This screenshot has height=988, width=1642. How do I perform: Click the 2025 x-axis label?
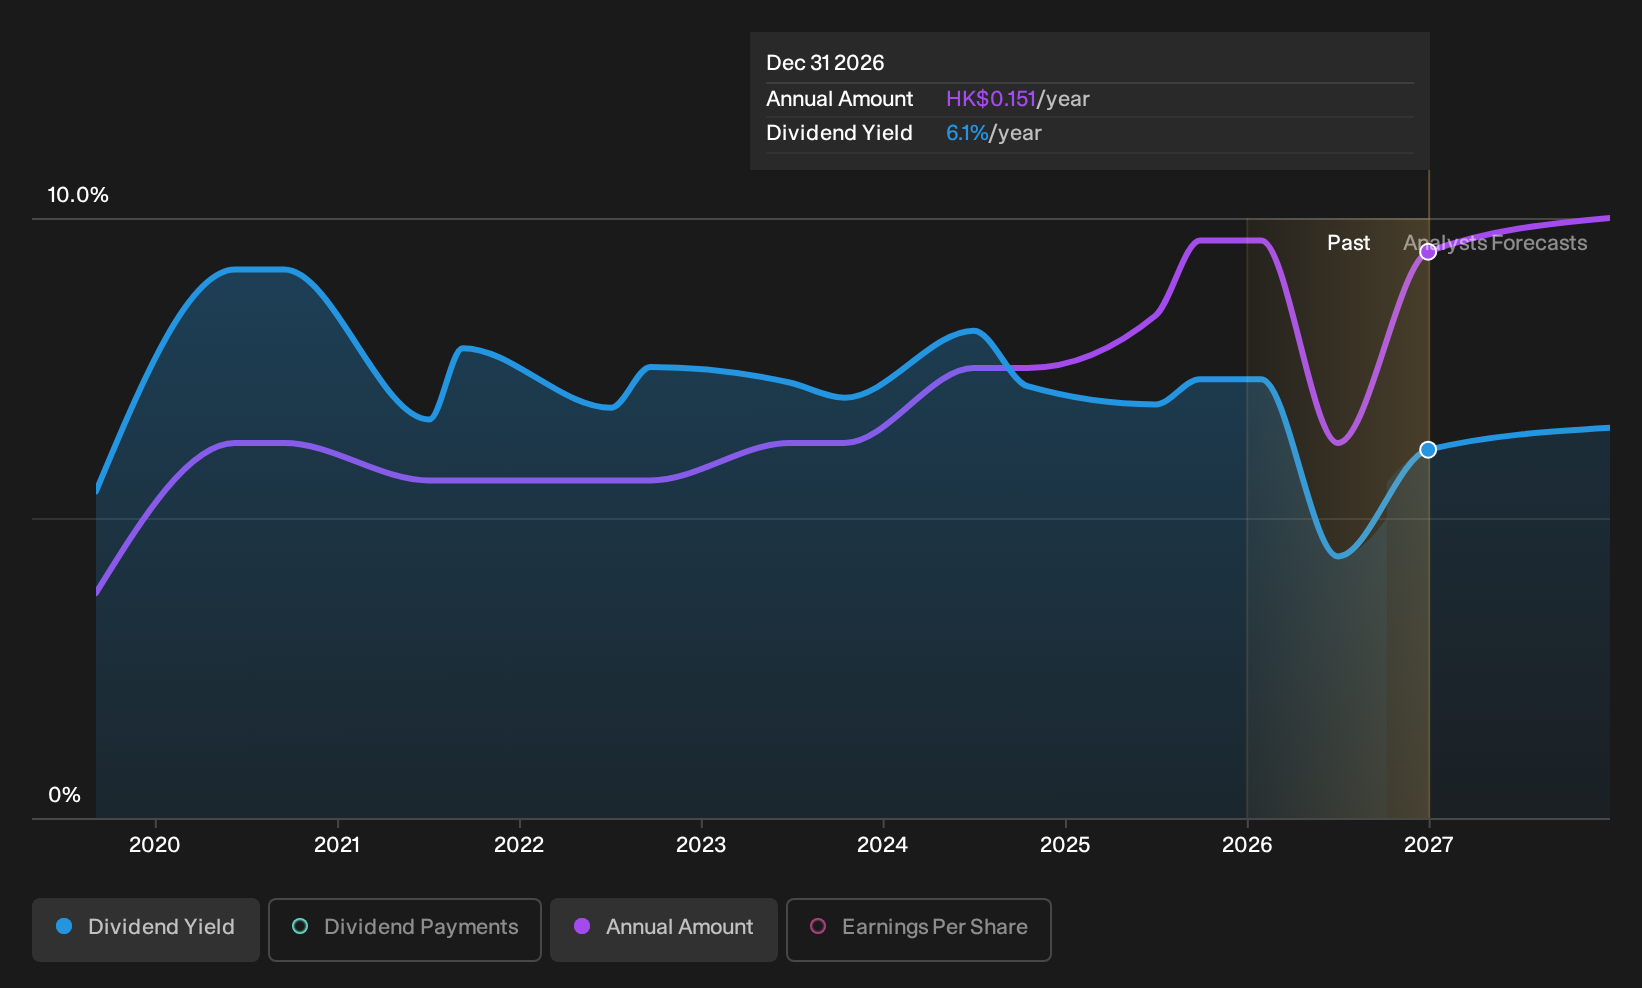1065,845
